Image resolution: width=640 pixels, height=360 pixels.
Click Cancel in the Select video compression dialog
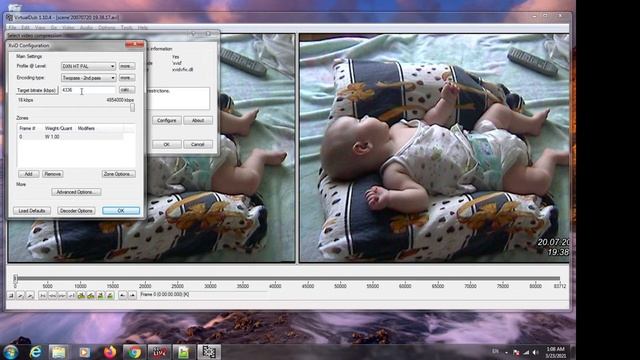point(198,144)
